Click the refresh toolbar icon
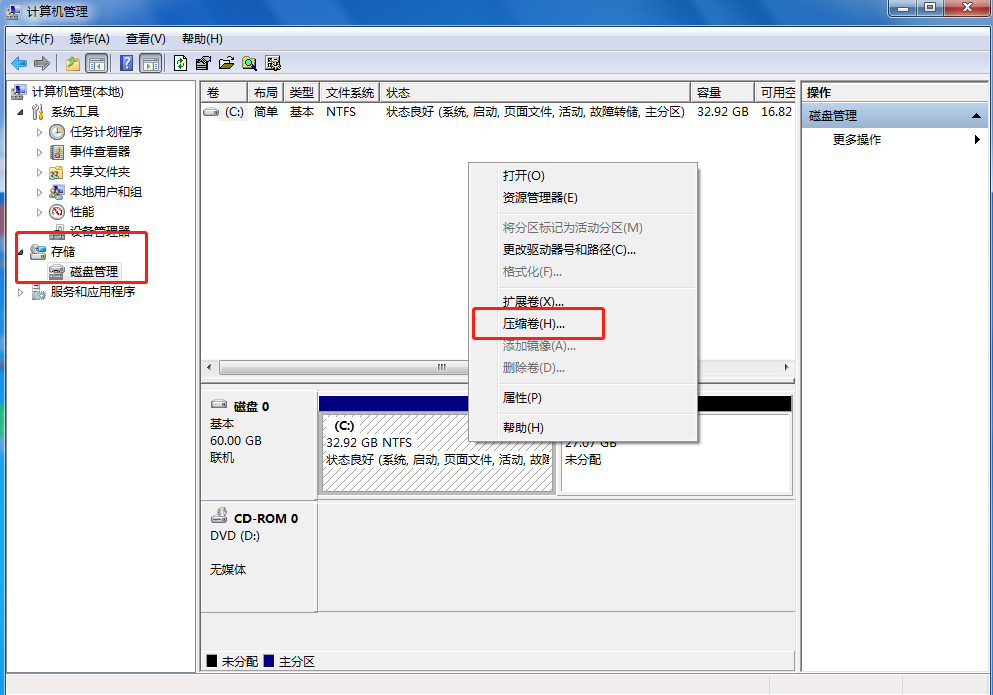 (181, 63)
